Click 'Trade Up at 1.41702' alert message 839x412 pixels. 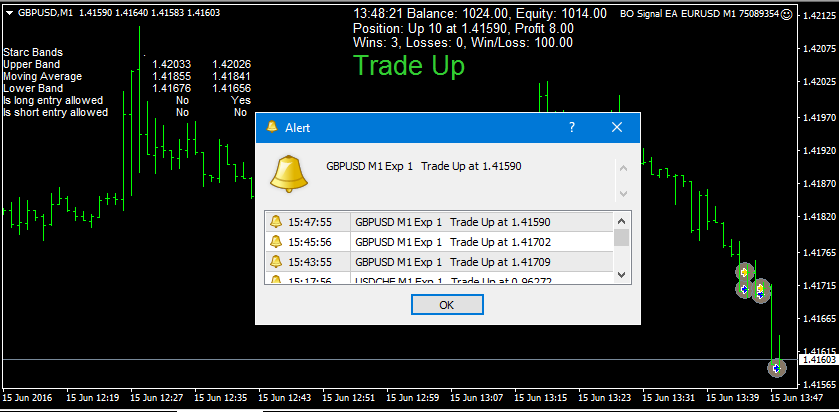[x=501, y=242]
